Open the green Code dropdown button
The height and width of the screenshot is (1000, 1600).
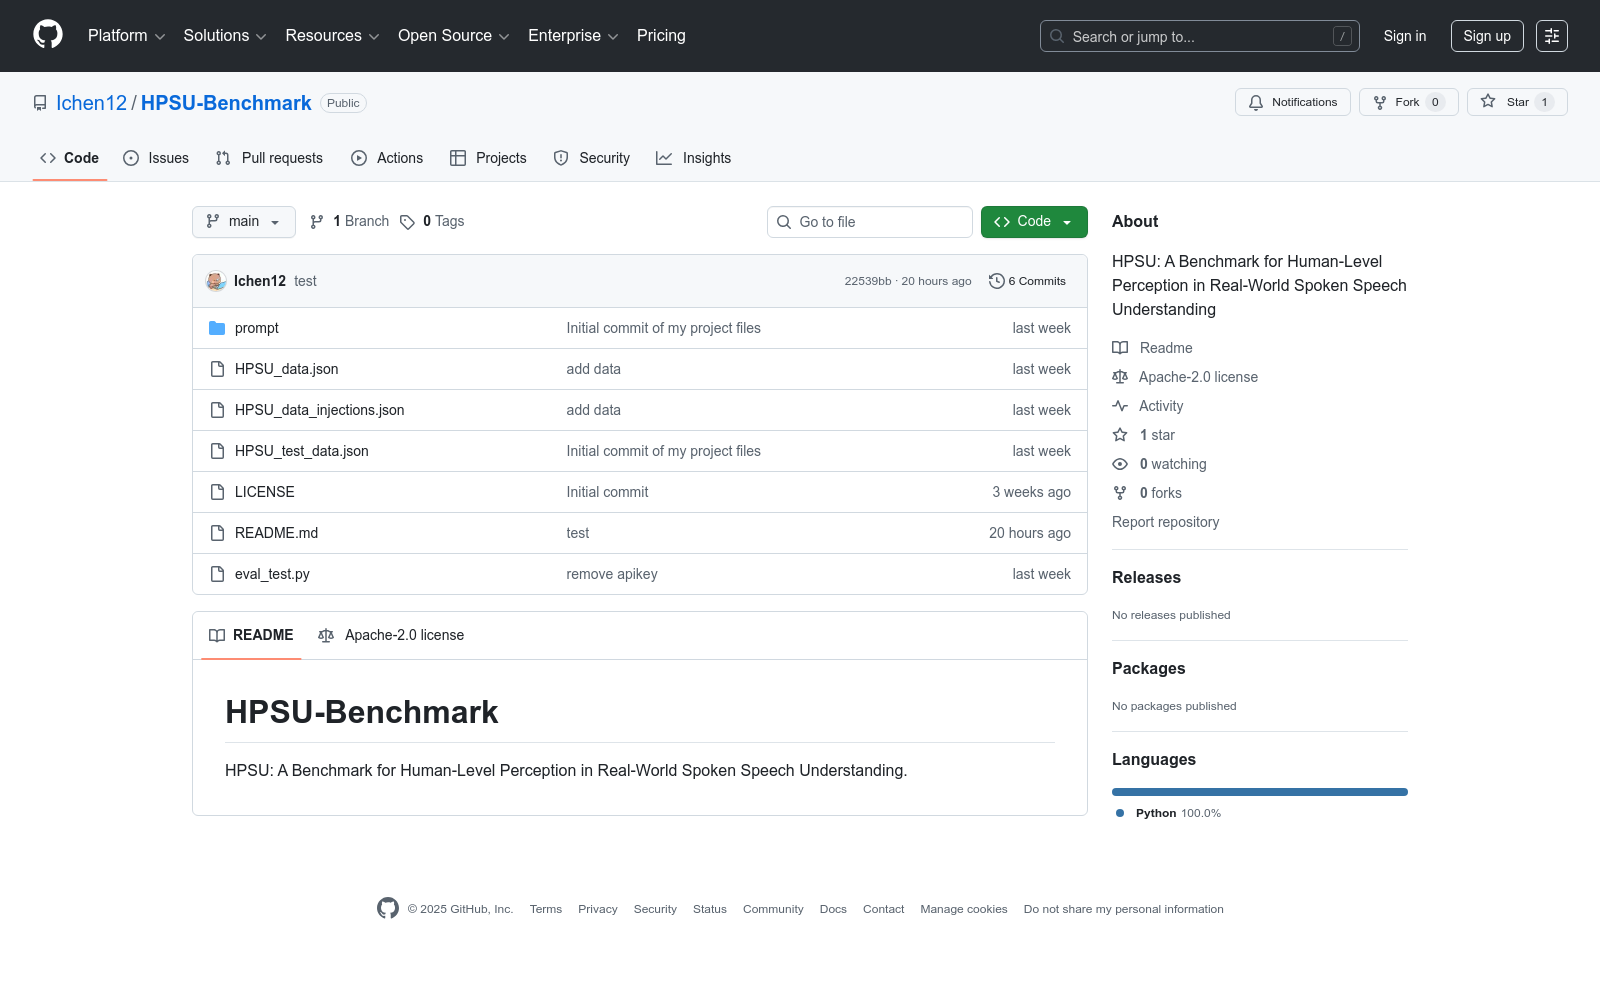tap(1034, 222)
